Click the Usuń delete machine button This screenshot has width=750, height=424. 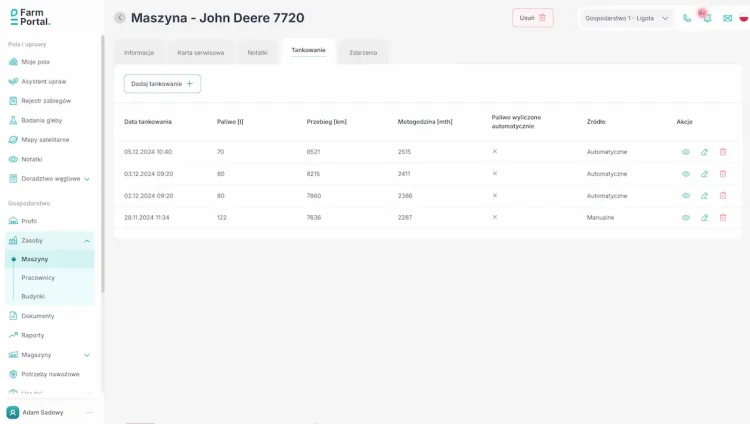532,18
